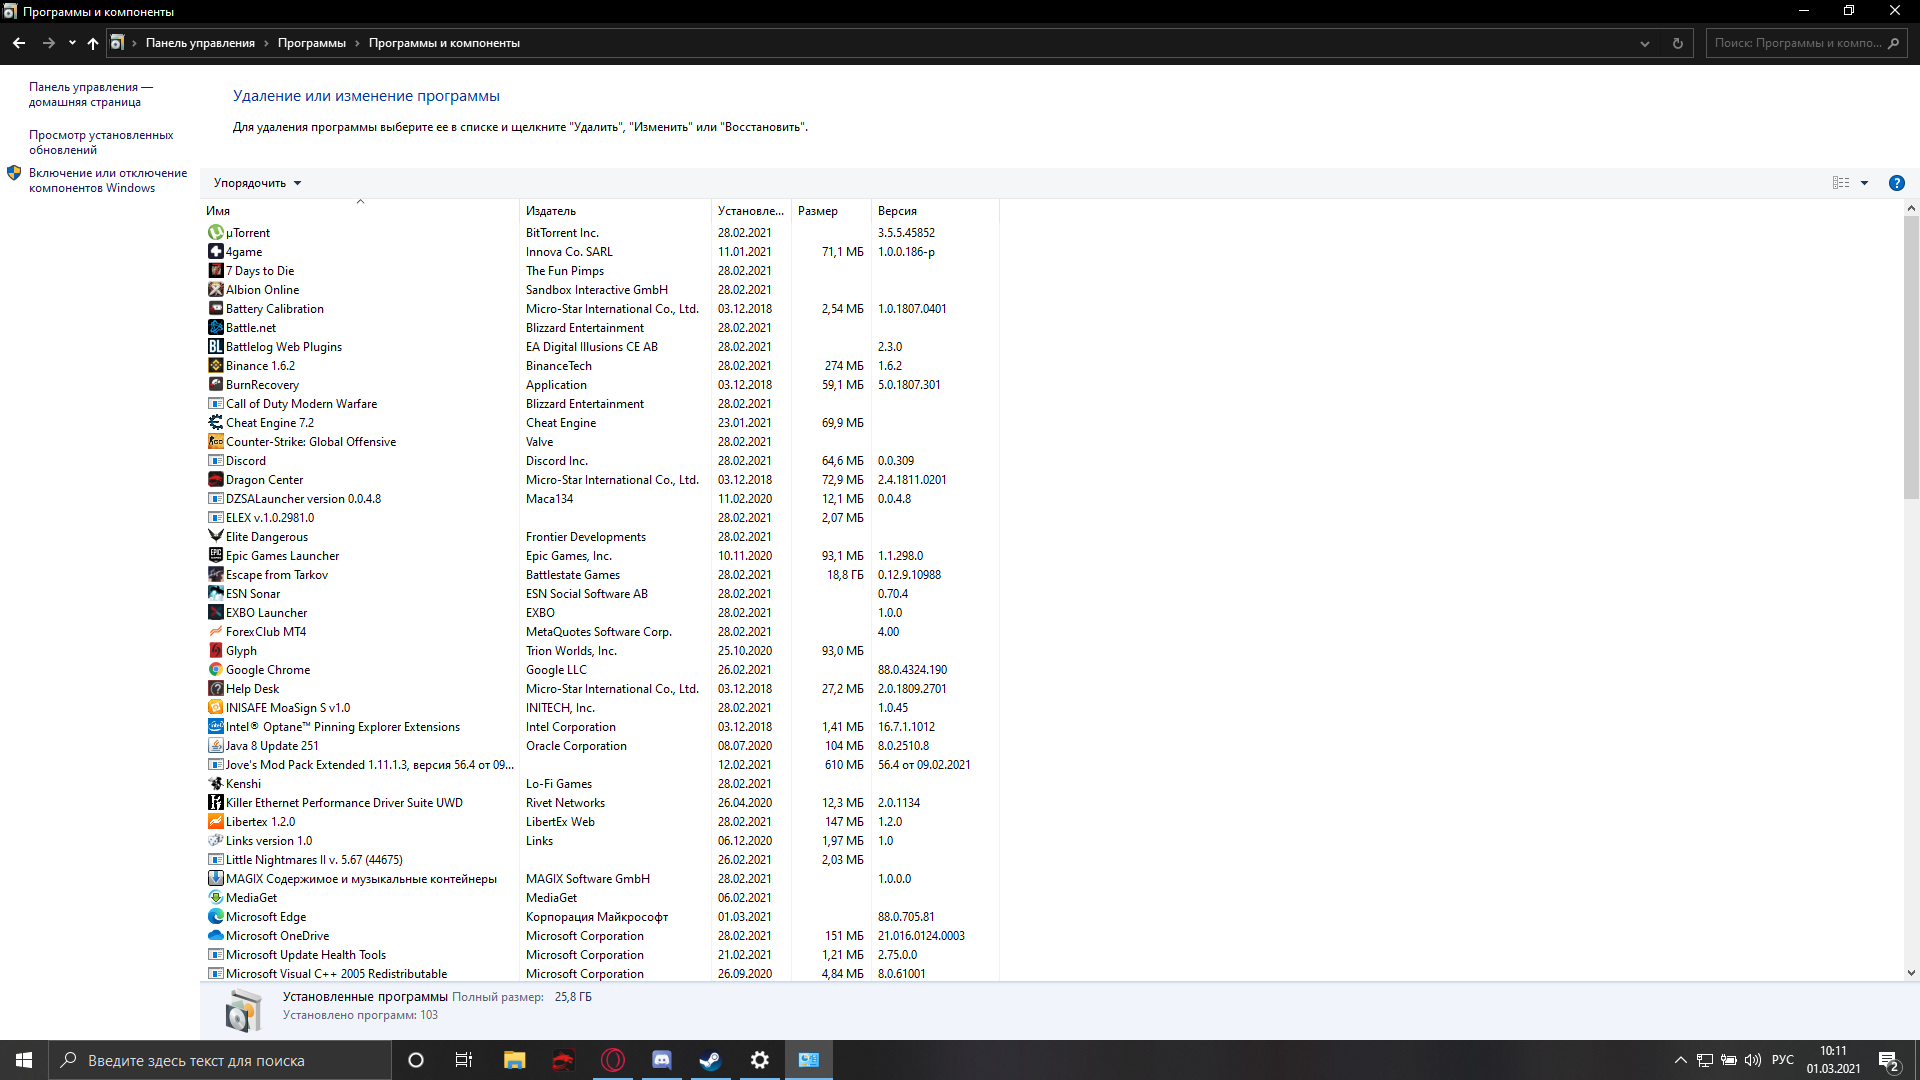Go back with the back arrow
Viewport: 1920px width, 1080px height.
click(x=19, y=43)
